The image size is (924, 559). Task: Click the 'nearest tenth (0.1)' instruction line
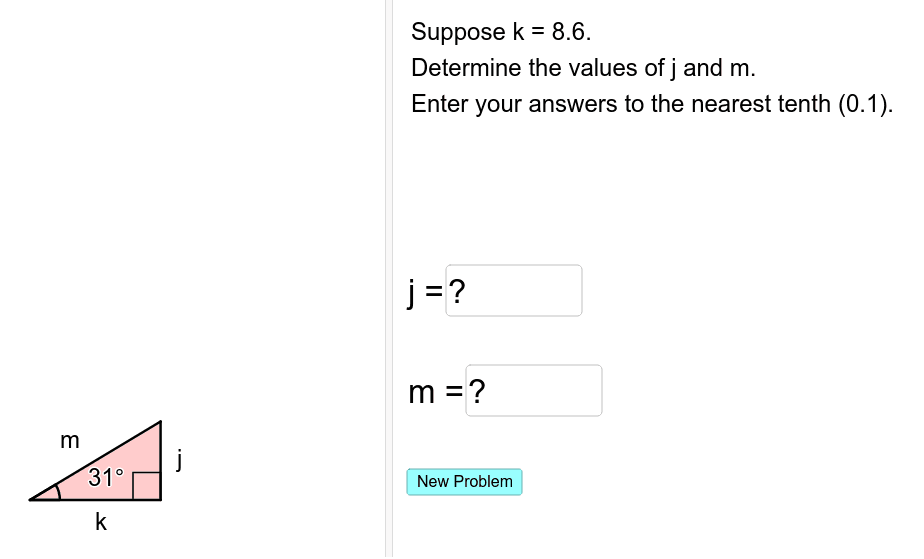point(652,104)
